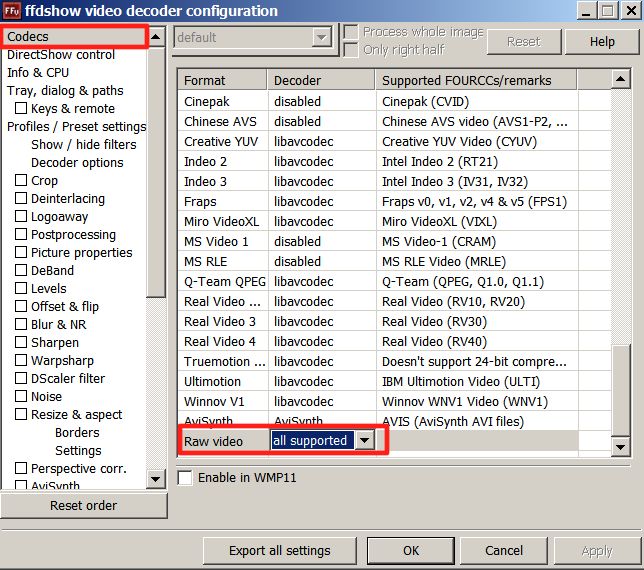Viewport: 644px width, 570px height.
Task: Enable DScaler filter checkbox
Action: 21,379
